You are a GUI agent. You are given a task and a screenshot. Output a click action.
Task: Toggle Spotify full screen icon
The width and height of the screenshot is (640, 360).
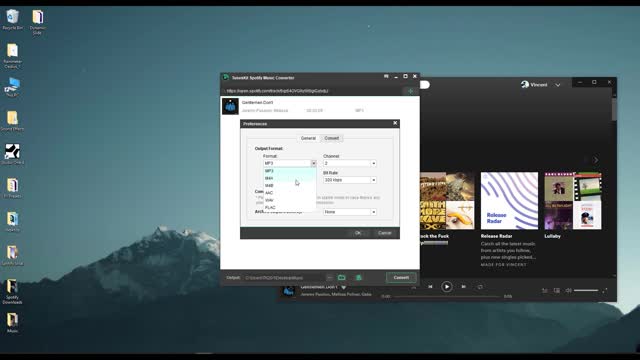(x=605, y=290)
